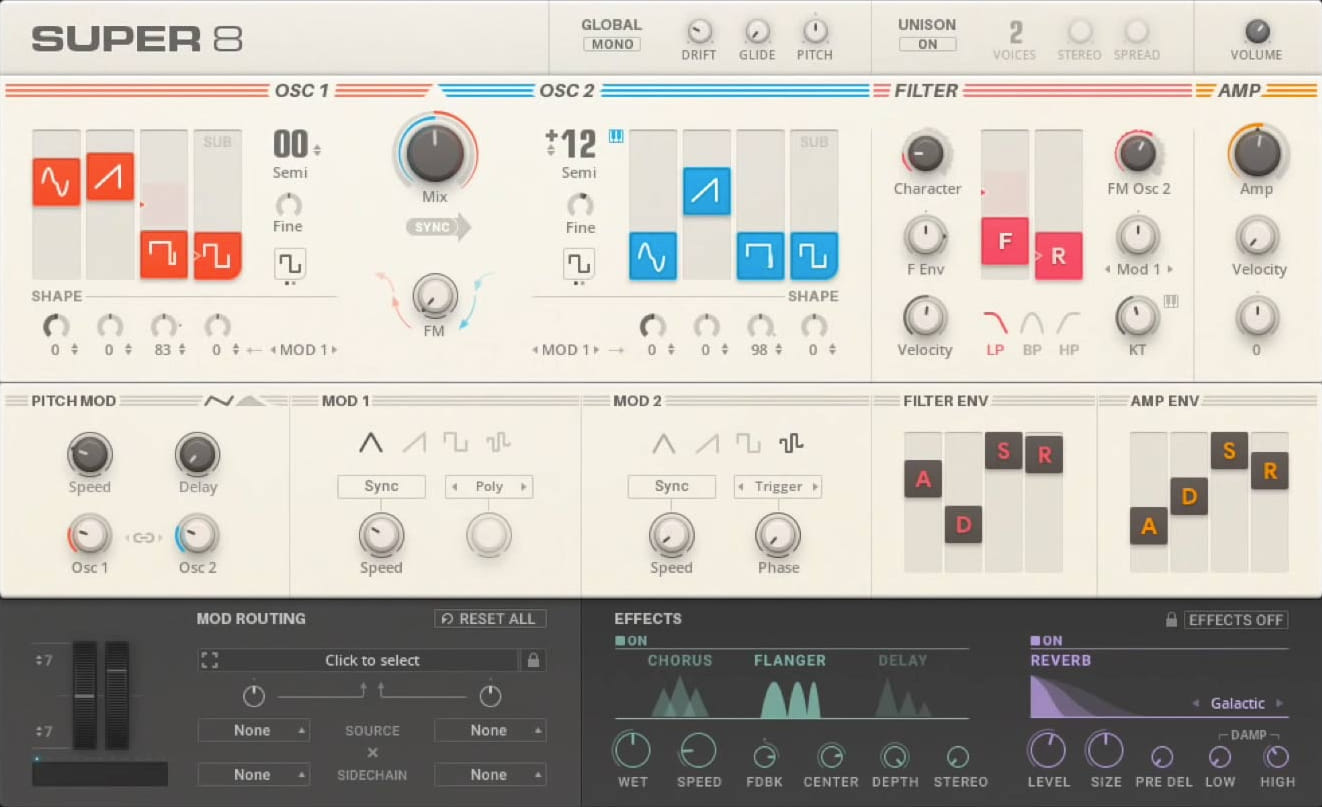Click the Amp Env S slider block

(x=1229, y=451)
